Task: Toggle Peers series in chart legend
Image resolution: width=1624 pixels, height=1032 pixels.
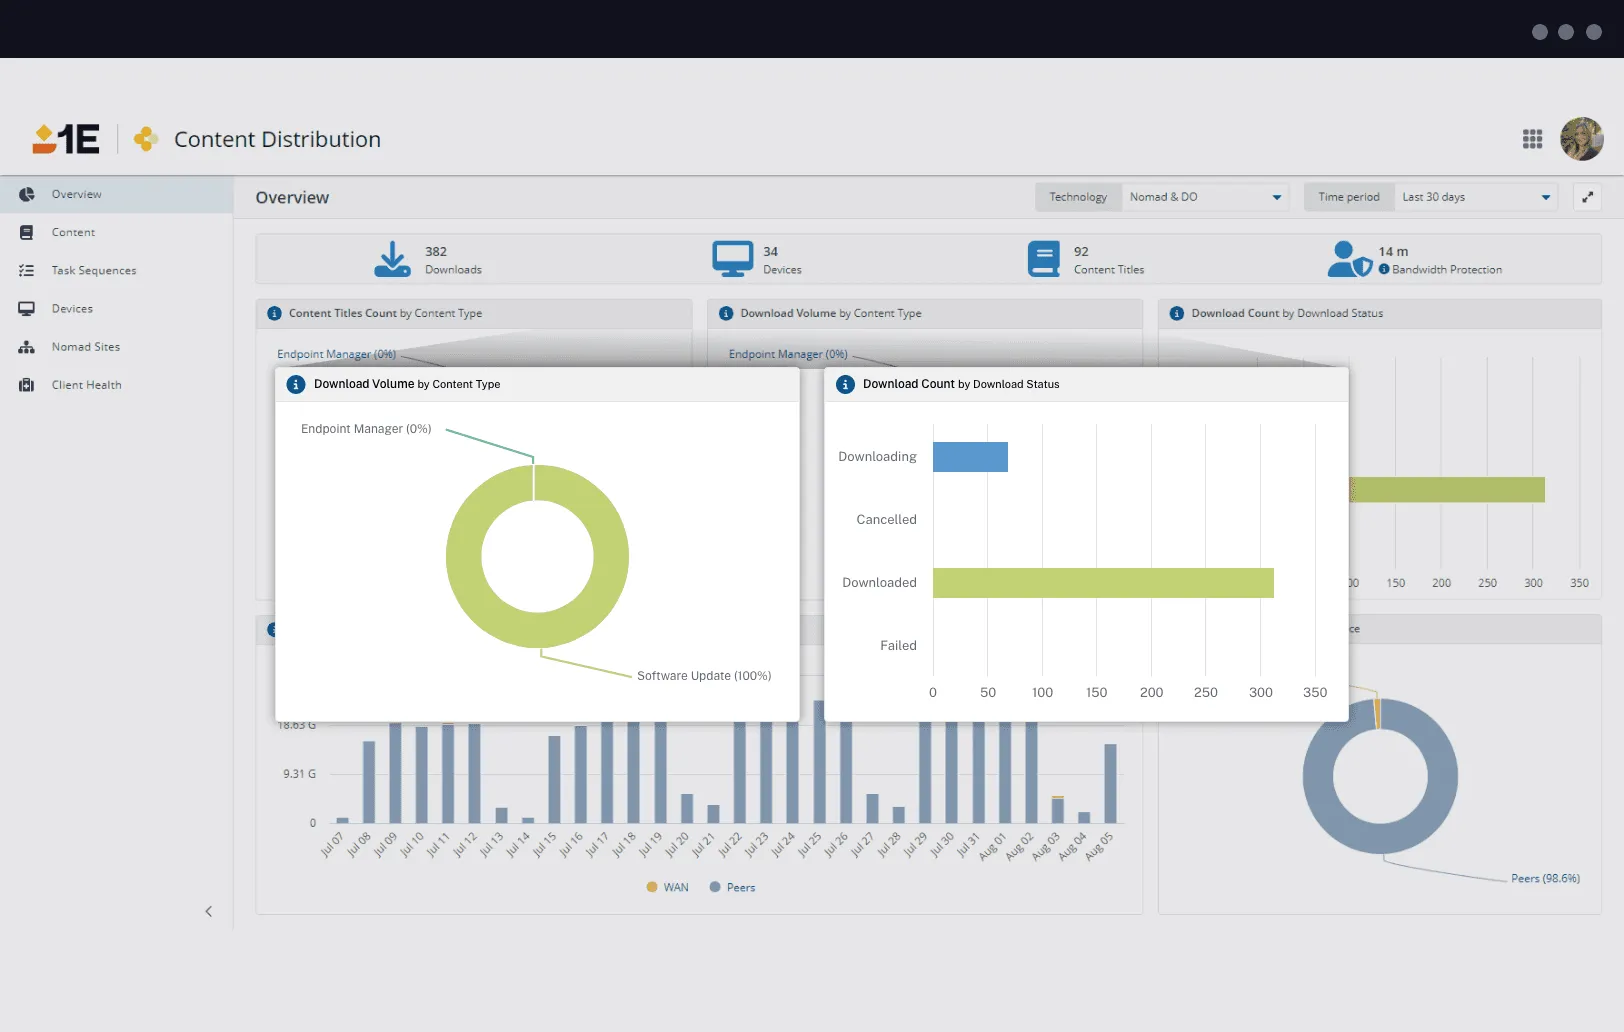Action: (732, 887)
